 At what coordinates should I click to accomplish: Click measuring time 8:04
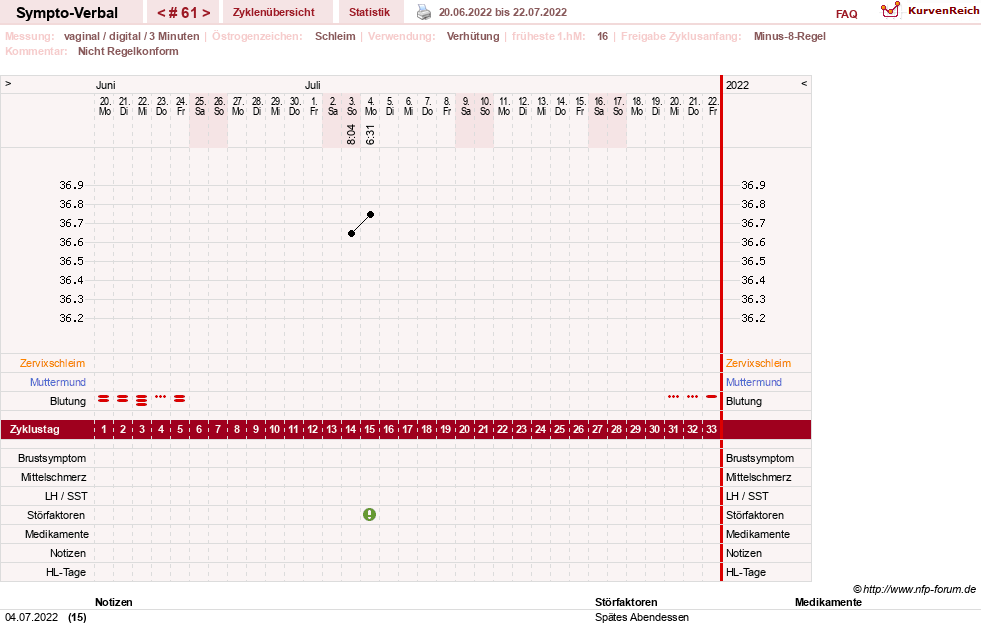click(x=351, y=134)
